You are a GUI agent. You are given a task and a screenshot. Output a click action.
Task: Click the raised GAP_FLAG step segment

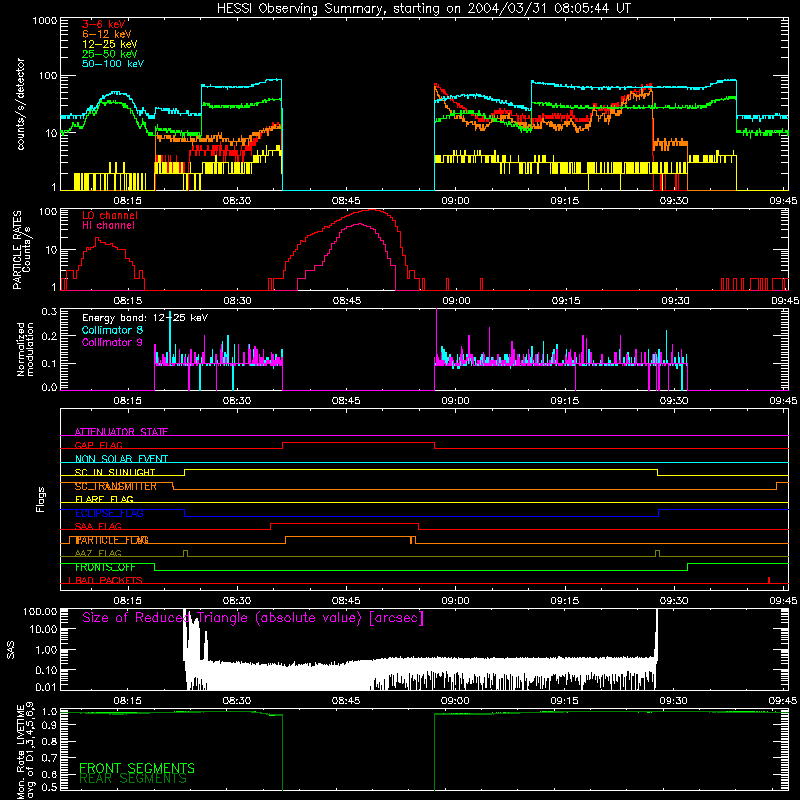tap(358, 443)
